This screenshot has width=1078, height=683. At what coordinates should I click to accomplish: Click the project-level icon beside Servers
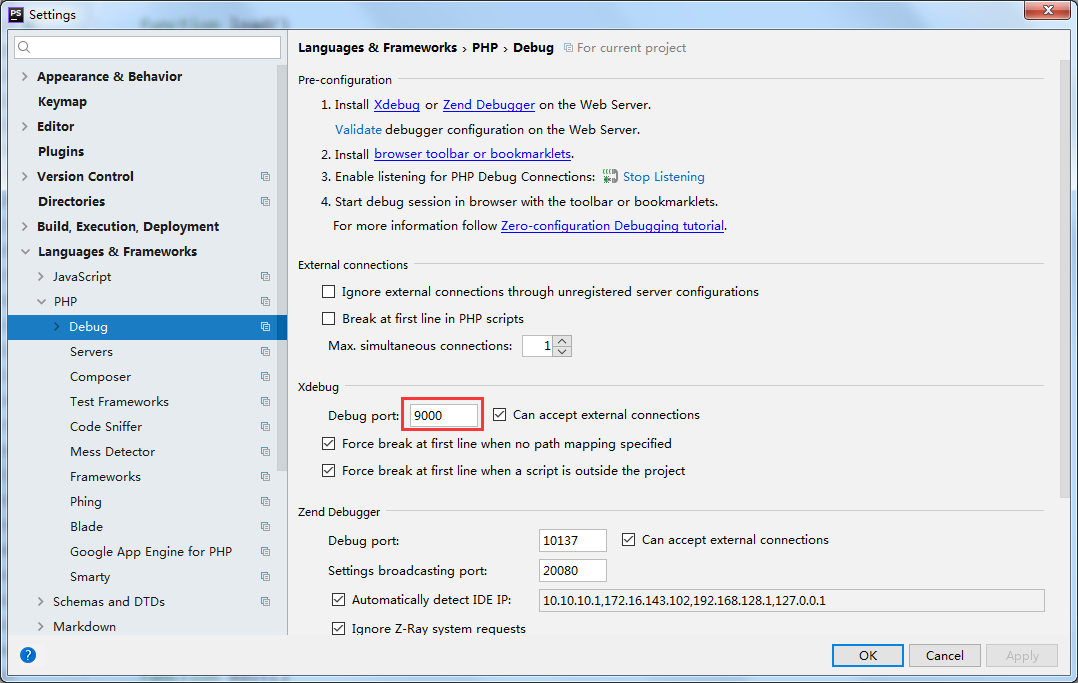pyautogui.click(x=265, y=351)
